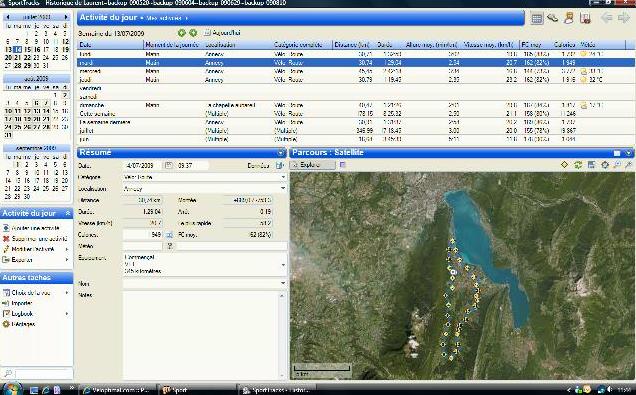The height and width of the screenshot is (395, 636).
Task: Select the juillet summary row
Action: click(355, 131)
